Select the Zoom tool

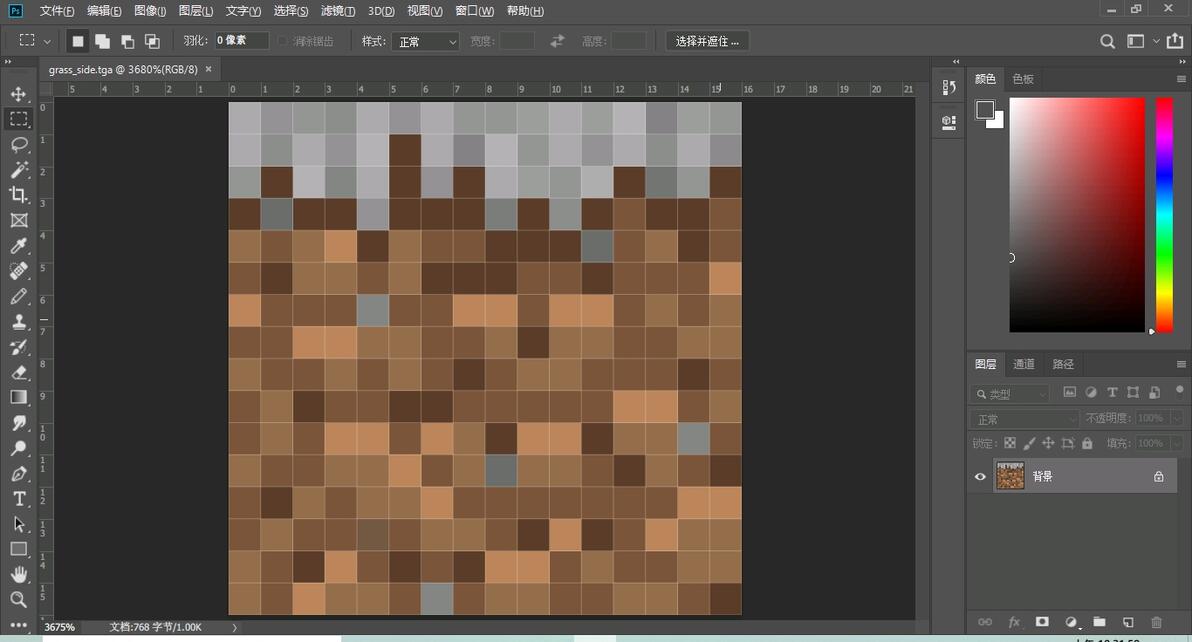[x=18, y=599]
